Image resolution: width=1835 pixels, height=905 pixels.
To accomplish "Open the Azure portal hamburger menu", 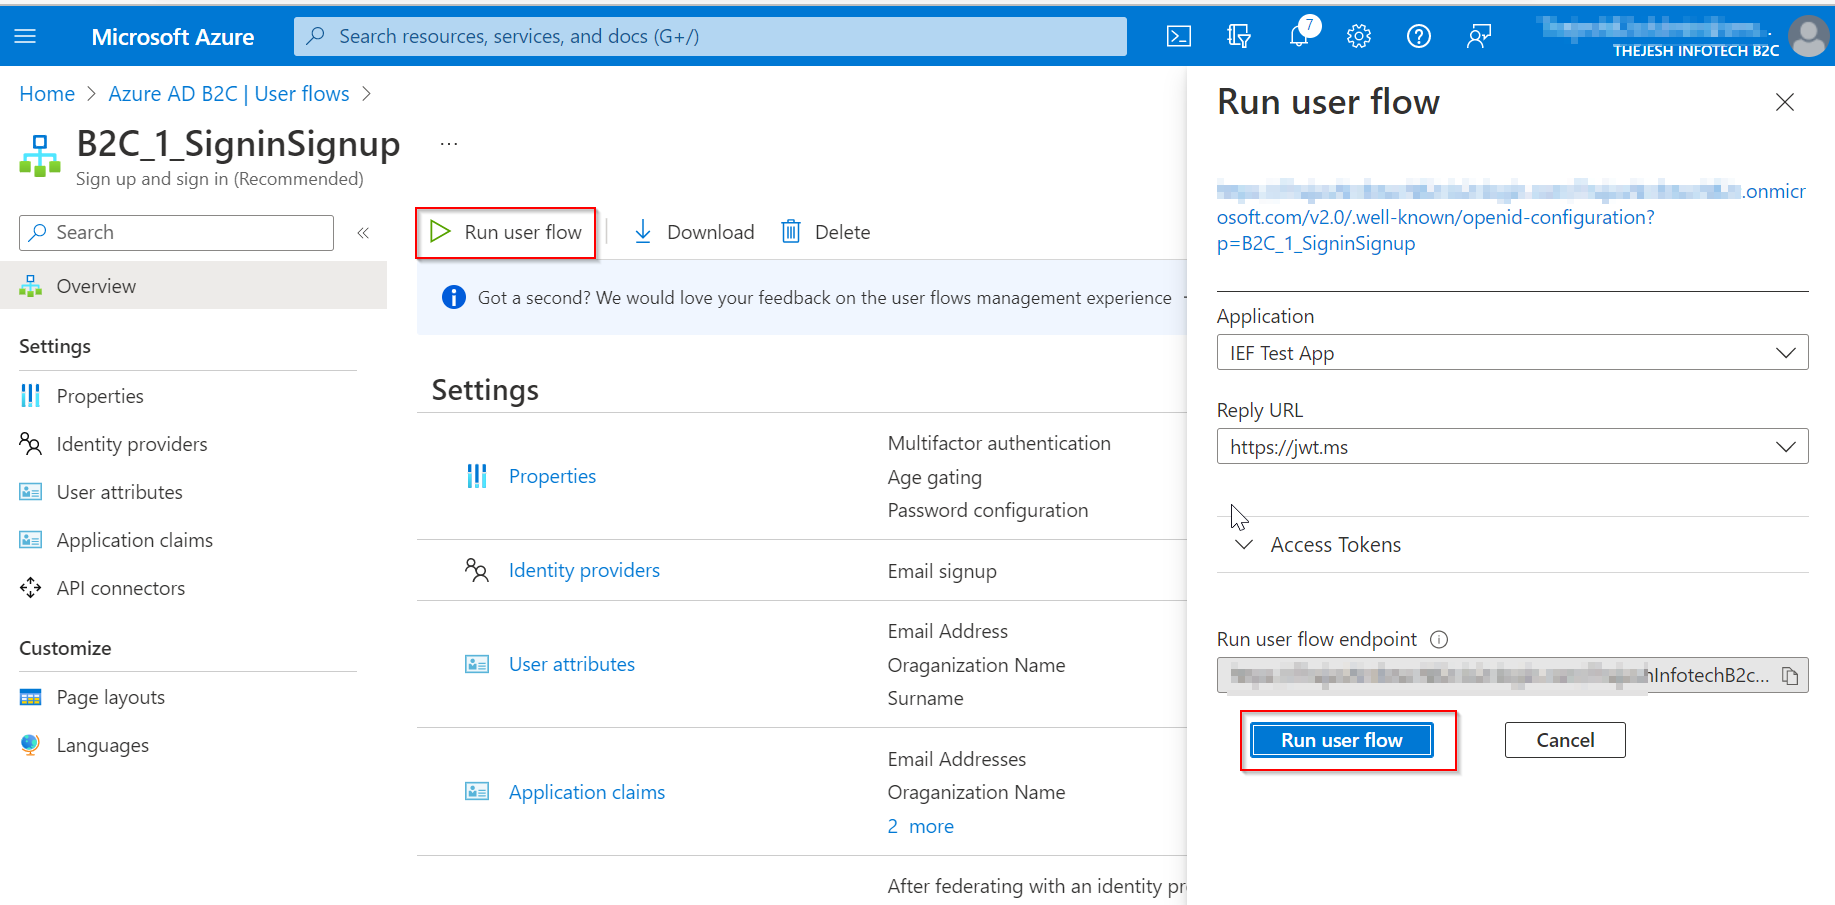I will (26, 37).
